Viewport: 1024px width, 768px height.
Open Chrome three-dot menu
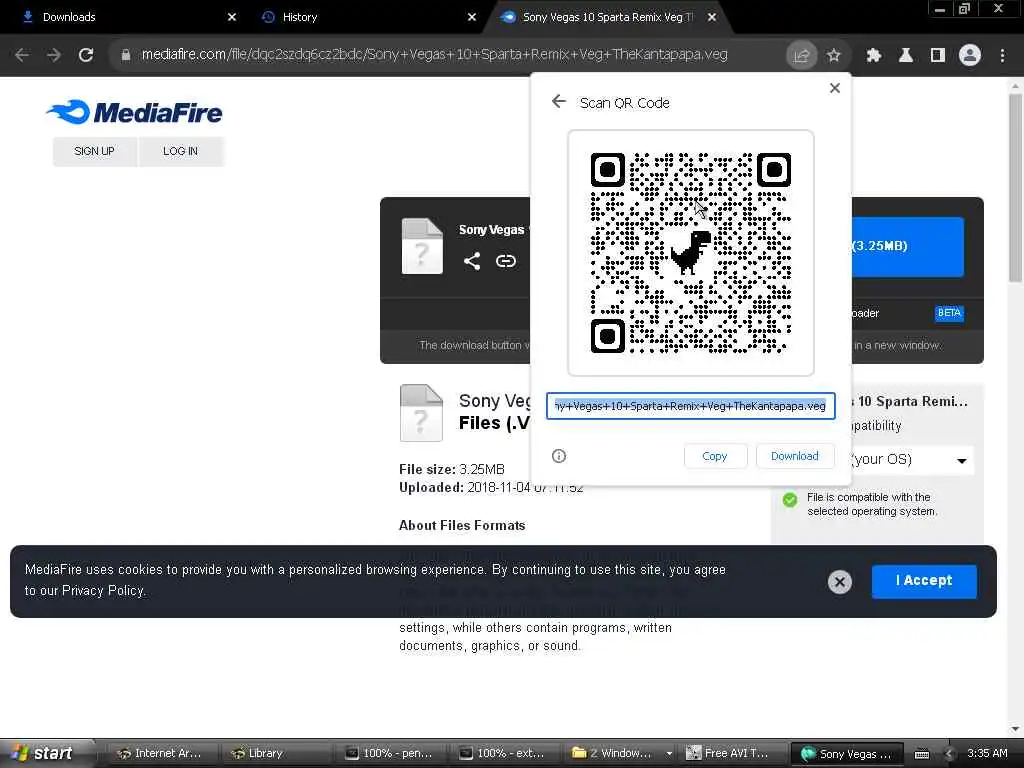[1002, 56]
